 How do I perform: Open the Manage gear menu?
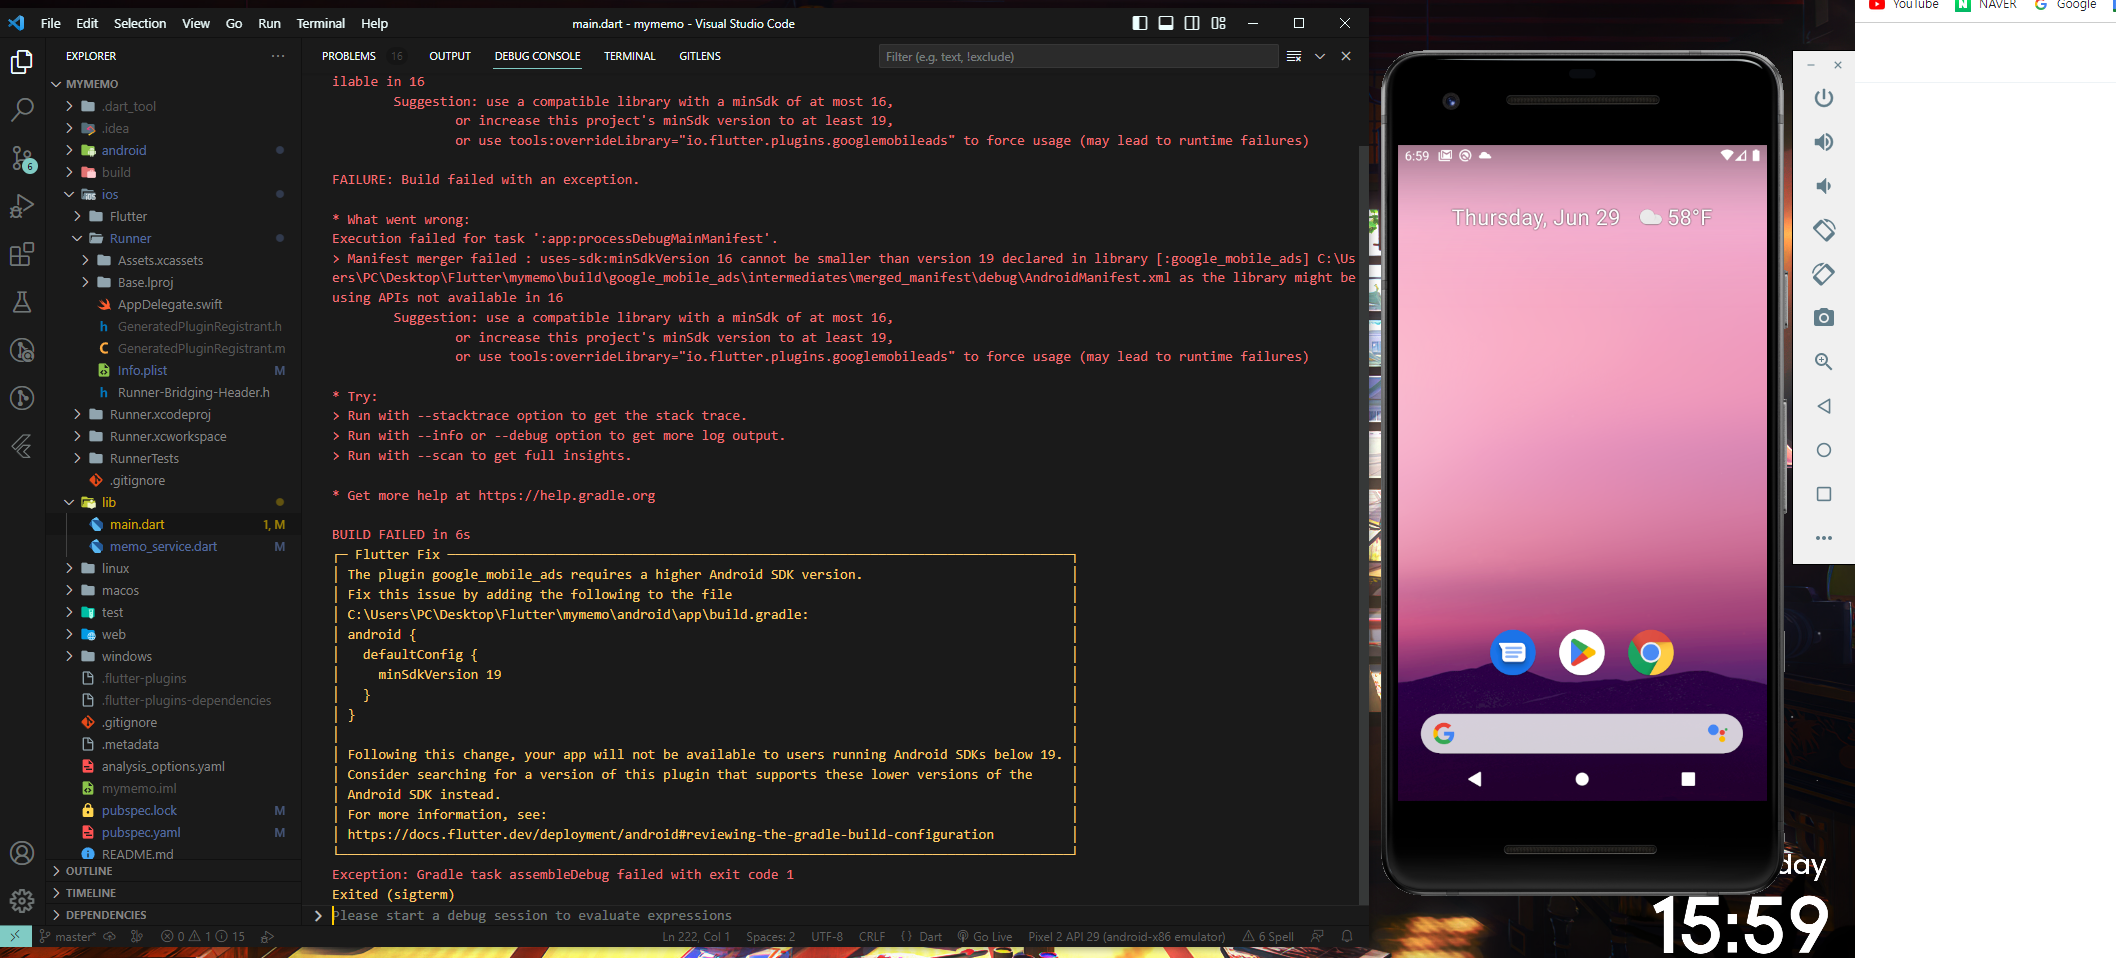(x=22, y=901)
